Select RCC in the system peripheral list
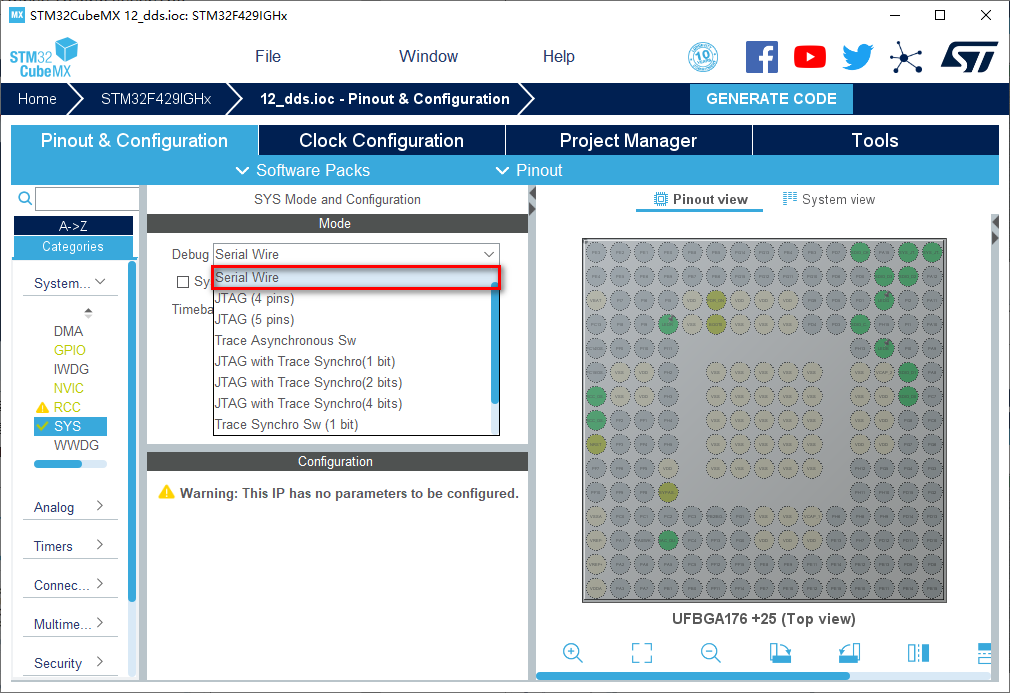This screenshot has height=693, width=1010. click(x=67, y=407)
